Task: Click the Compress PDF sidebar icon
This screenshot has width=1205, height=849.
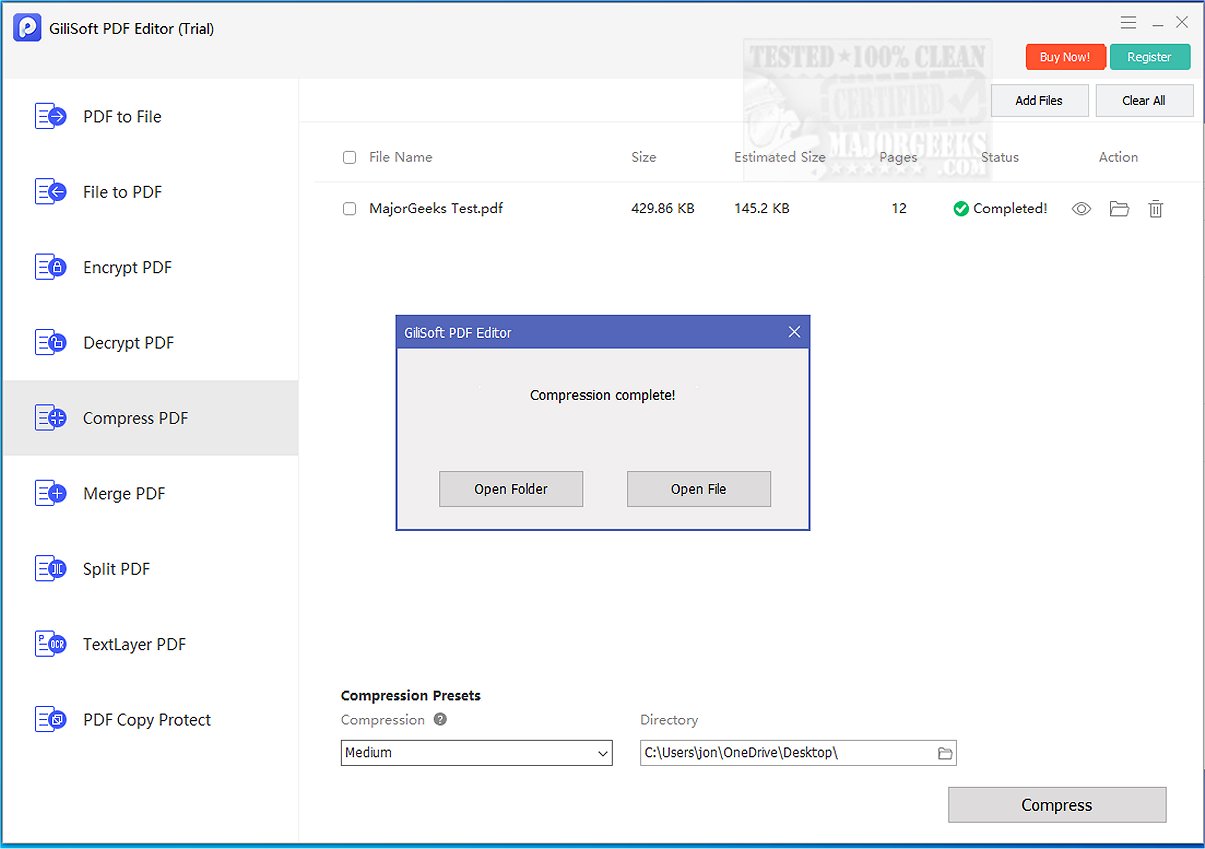Action: click(50, 418)
